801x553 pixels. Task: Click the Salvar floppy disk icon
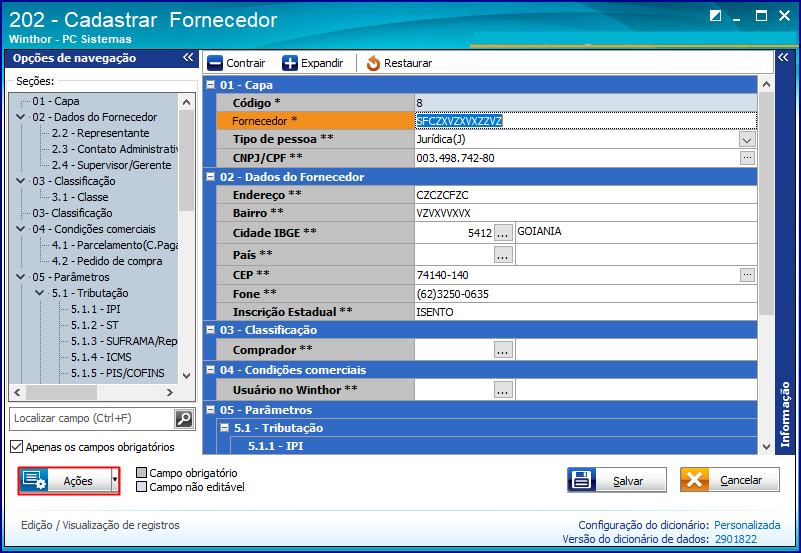582,480
